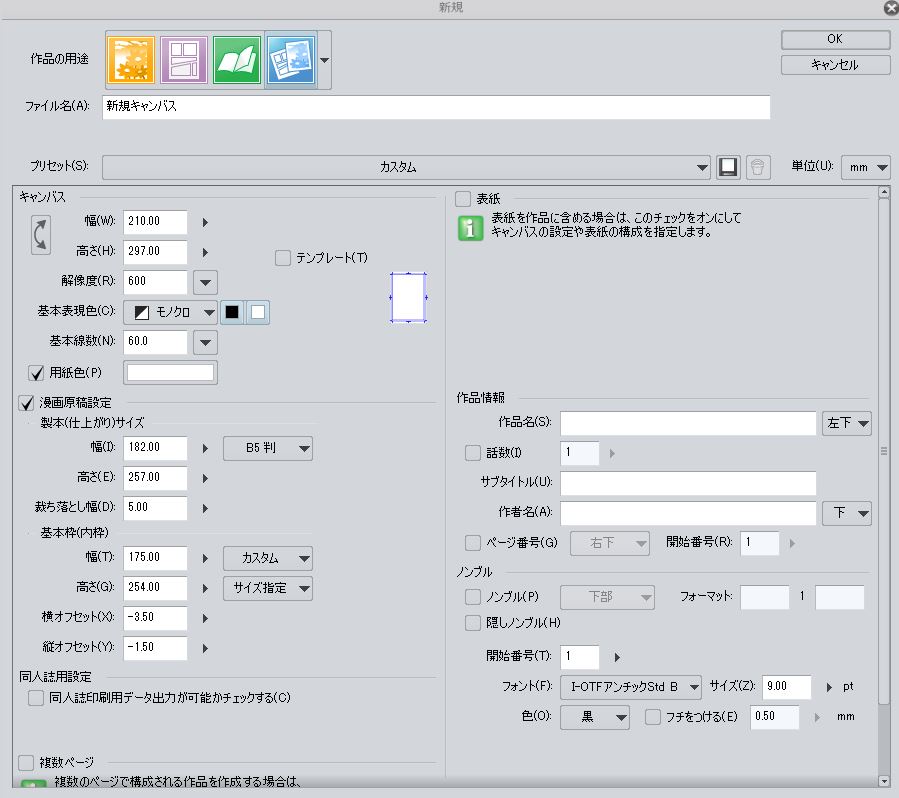Click the キャンセル button
The image size is (899, 798).
click(835, 64)
